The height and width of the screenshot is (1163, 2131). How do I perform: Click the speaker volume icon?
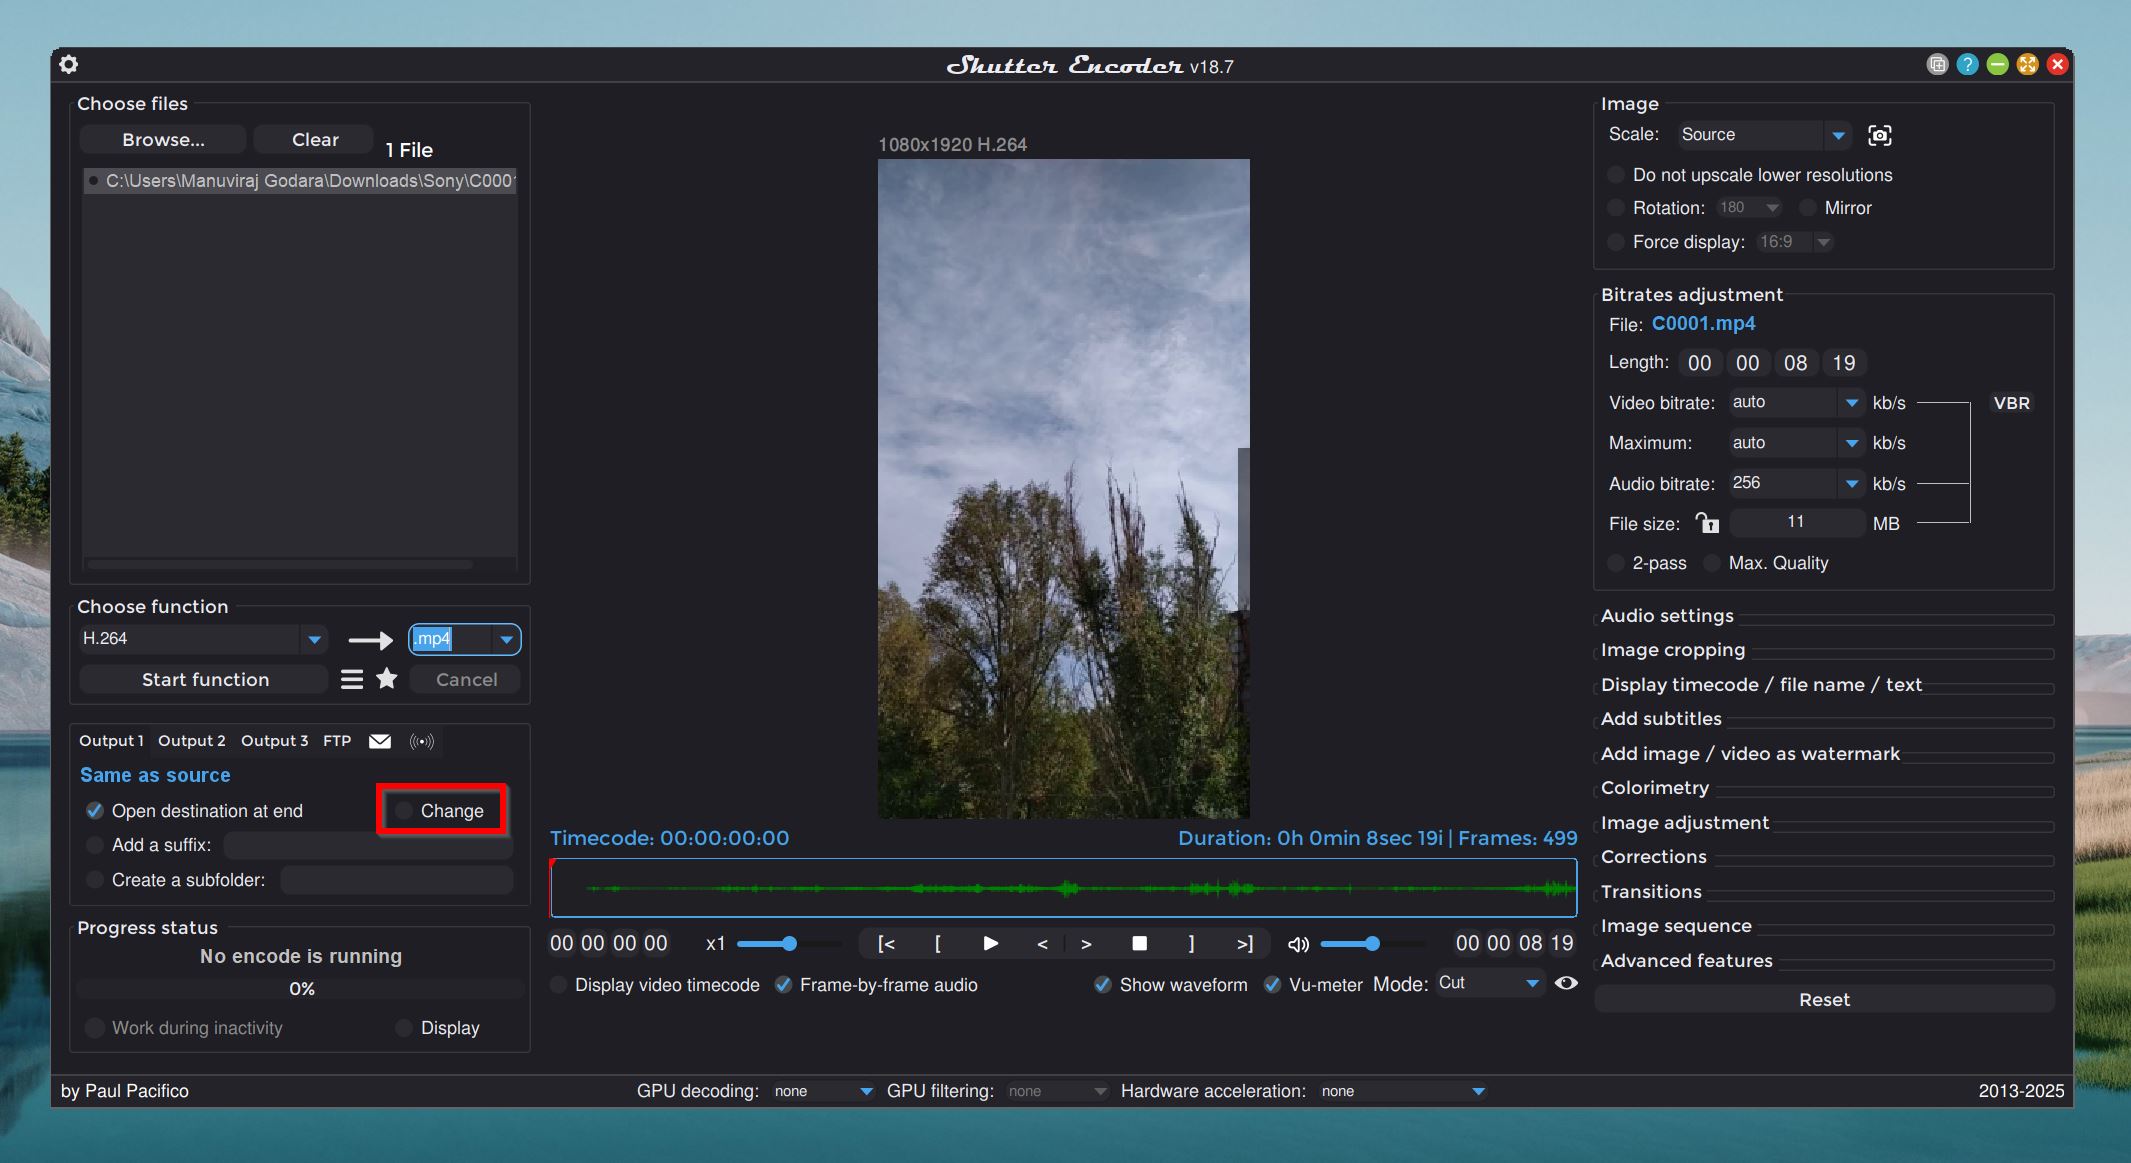(1298, 944)
